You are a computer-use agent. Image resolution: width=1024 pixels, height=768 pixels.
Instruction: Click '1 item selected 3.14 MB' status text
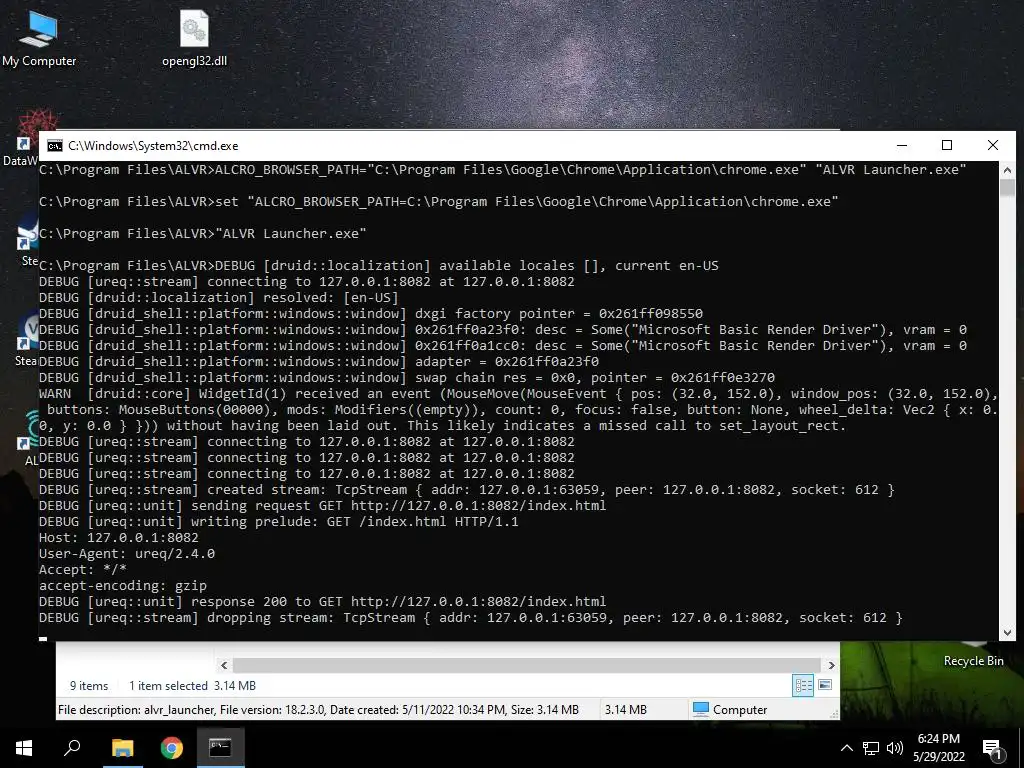click(x=192, y=686)
